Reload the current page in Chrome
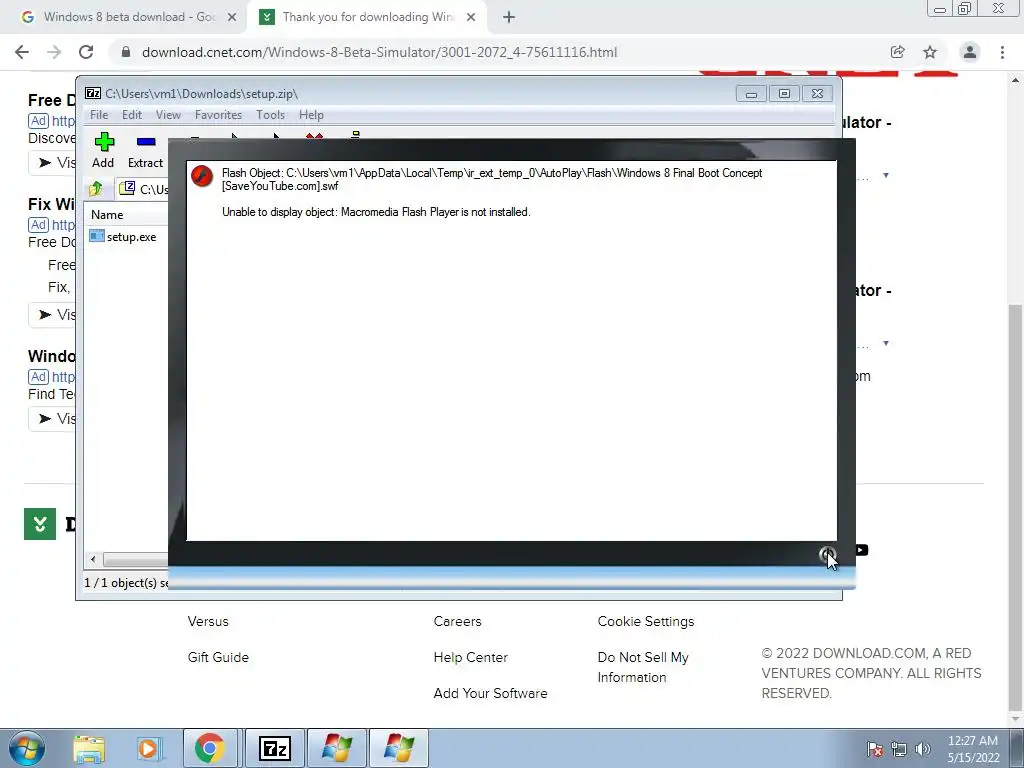 pyautogui.click(x=86, y=52)
